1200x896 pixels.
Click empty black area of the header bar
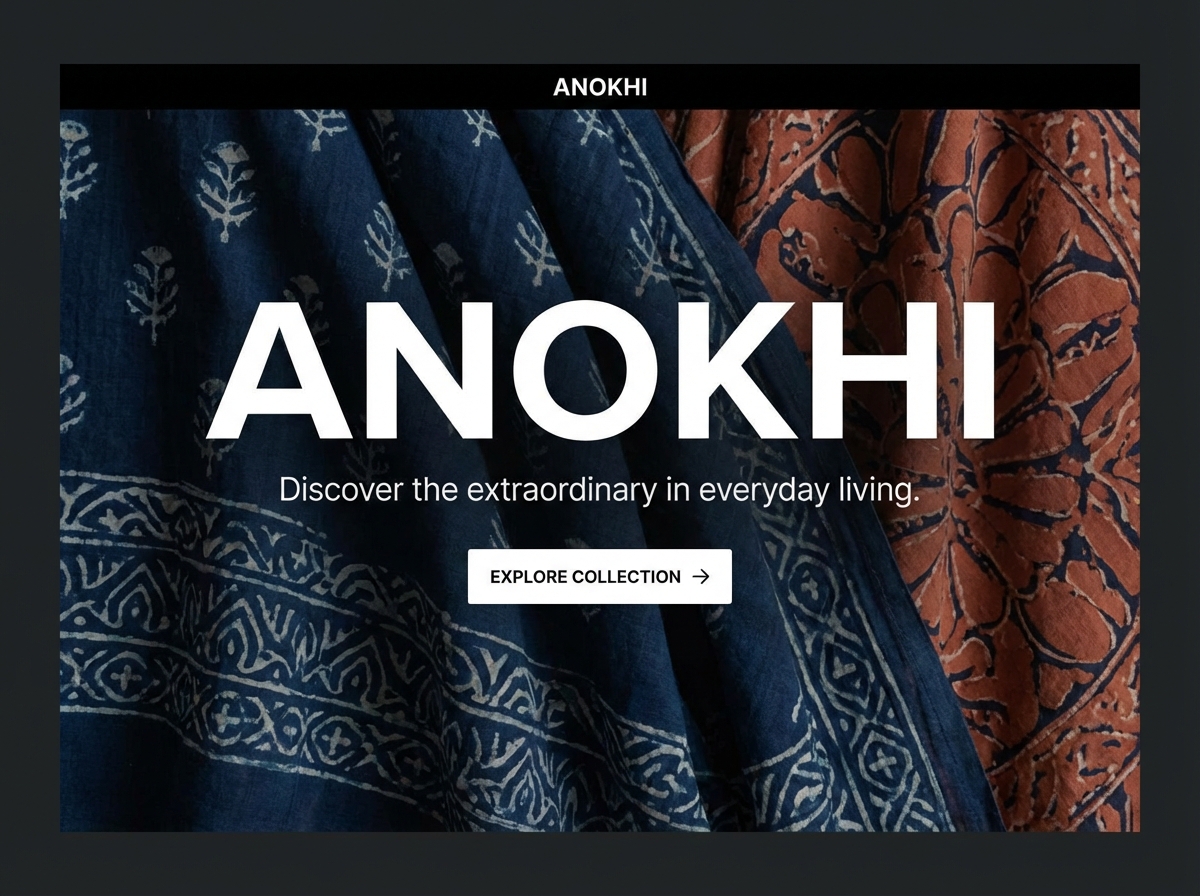pyautogui.click(x=300, y=87)
